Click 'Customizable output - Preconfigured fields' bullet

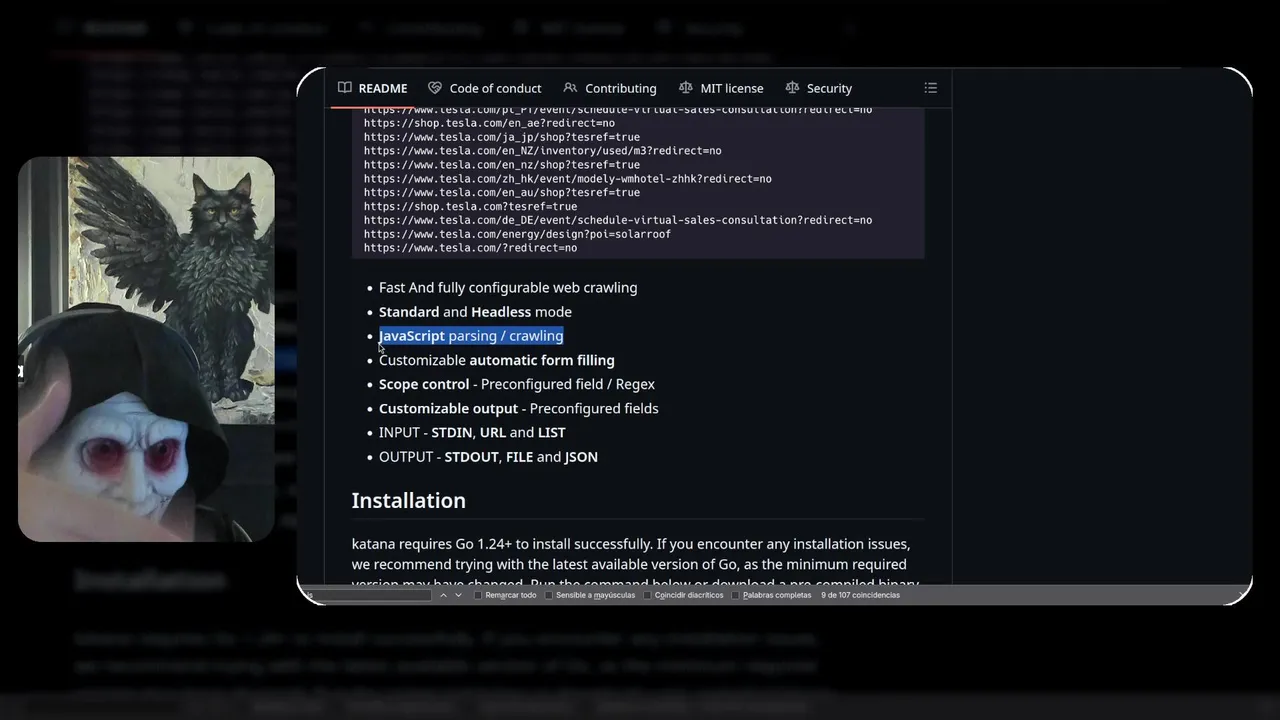pos(519,408)
